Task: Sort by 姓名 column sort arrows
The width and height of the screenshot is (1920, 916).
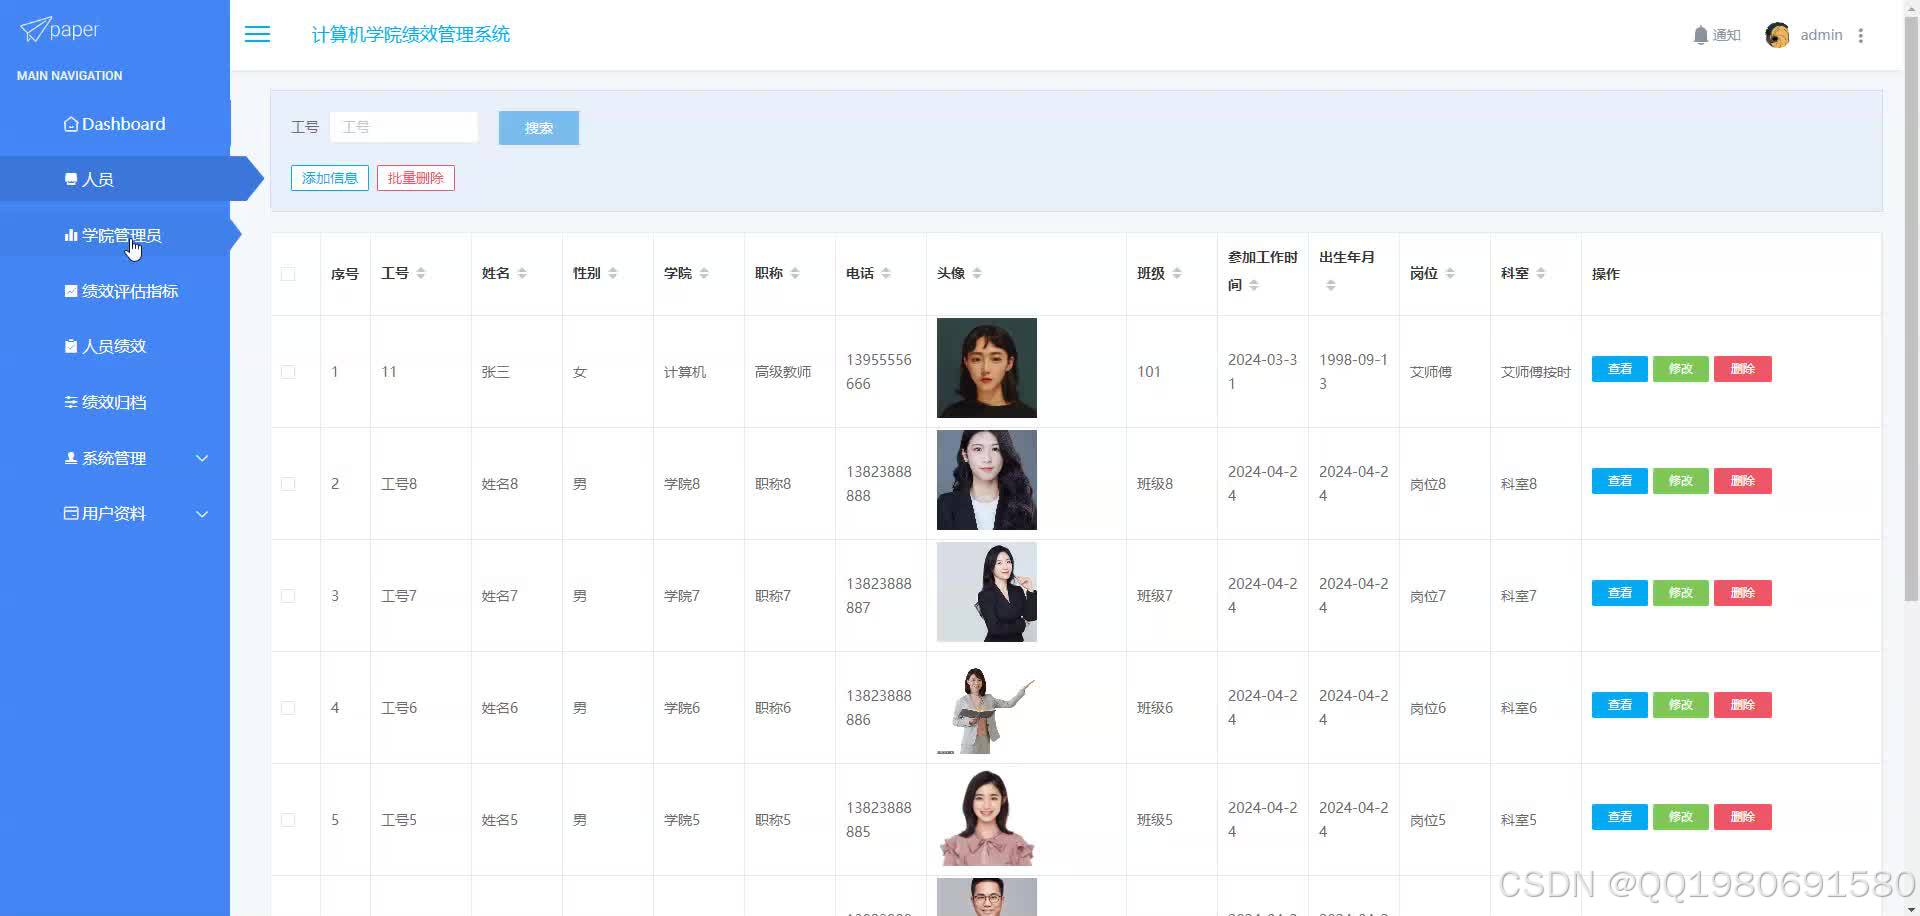Action: tap(522, 273)
